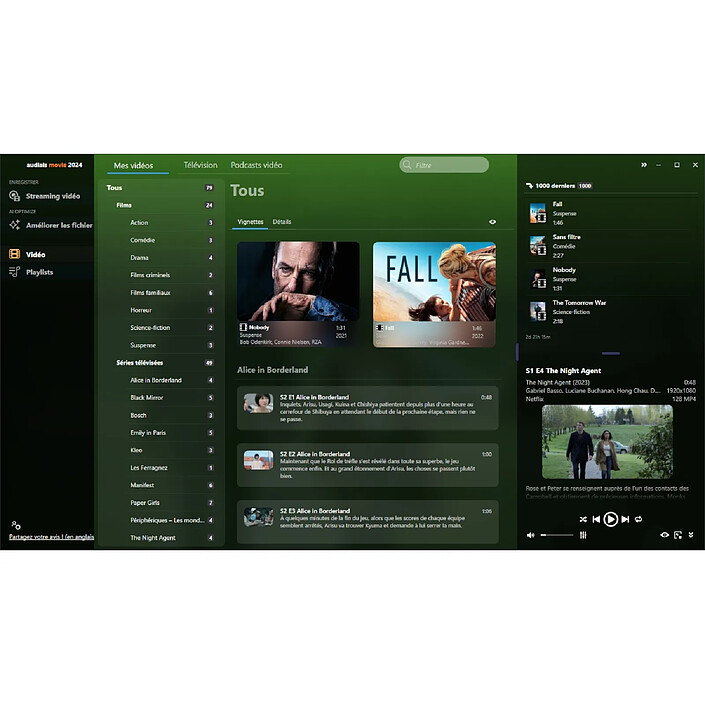This screenshot has width=705, height=705.
Task: Toggle repeat playback mode
Action: 638,519
